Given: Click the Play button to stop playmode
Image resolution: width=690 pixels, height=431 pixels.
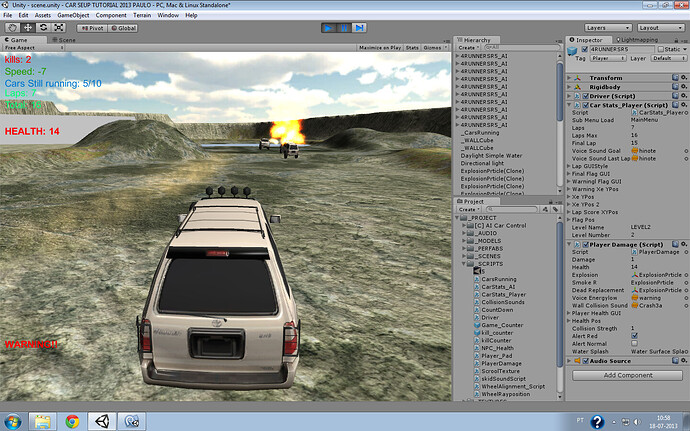Looking at the screenshot, I should coord(328,28).
